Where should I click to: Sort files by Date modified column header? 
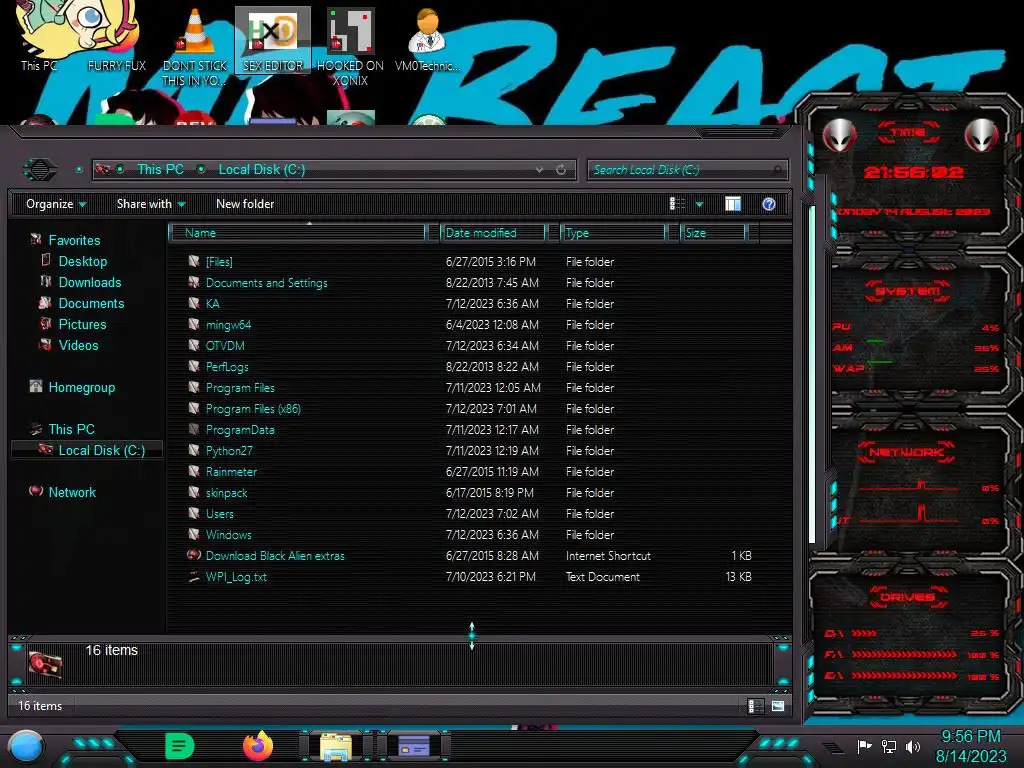[492, 232]
